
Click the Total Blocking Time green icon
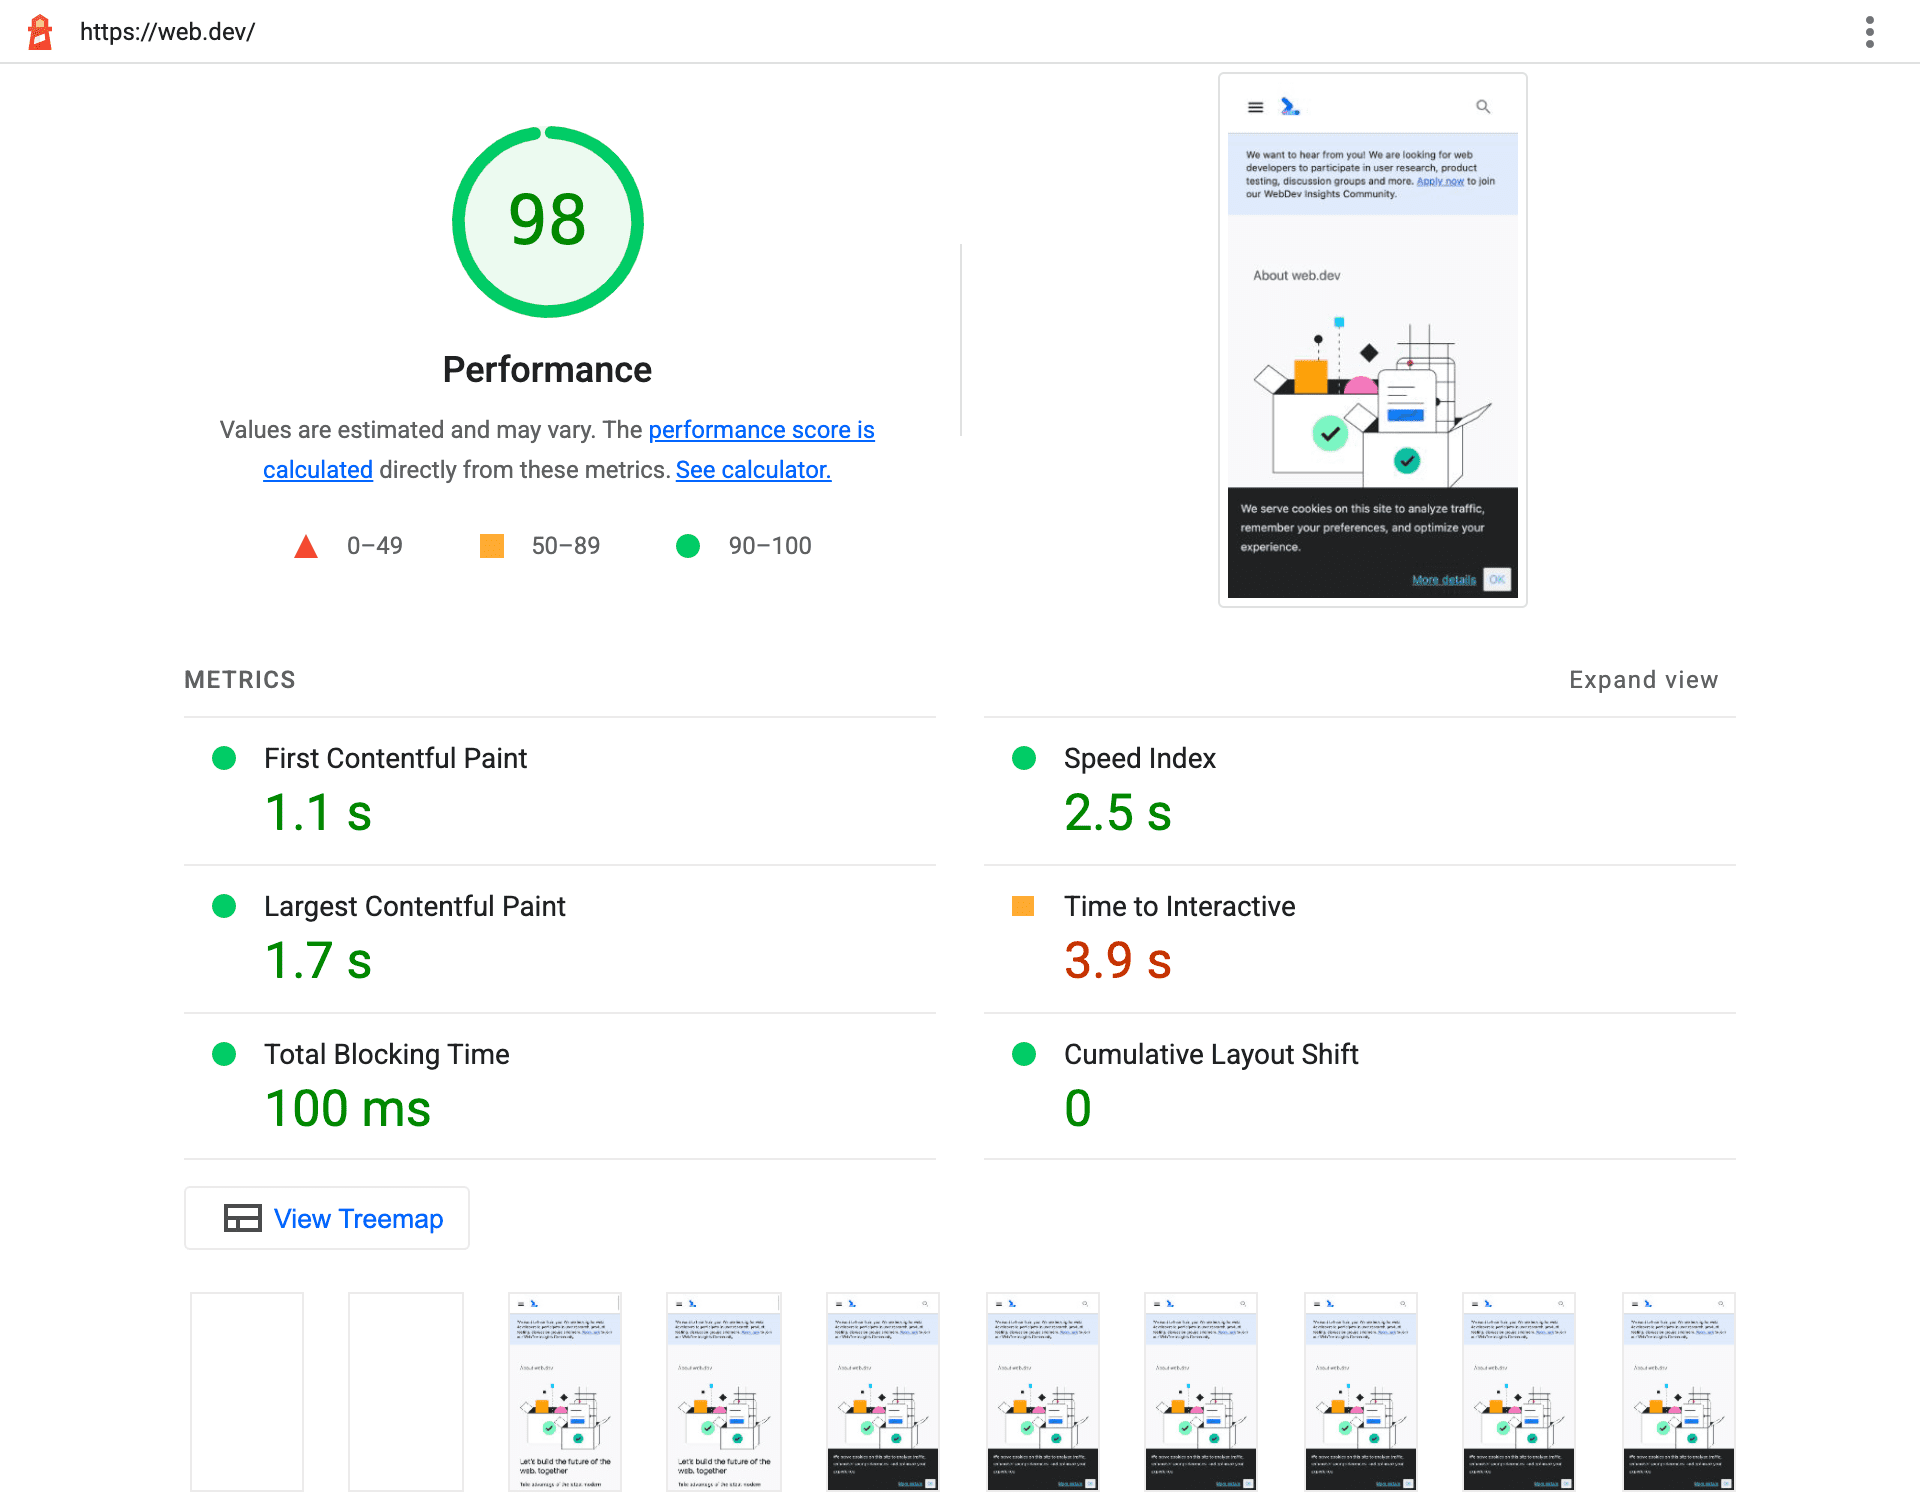tap(221, 1053)
